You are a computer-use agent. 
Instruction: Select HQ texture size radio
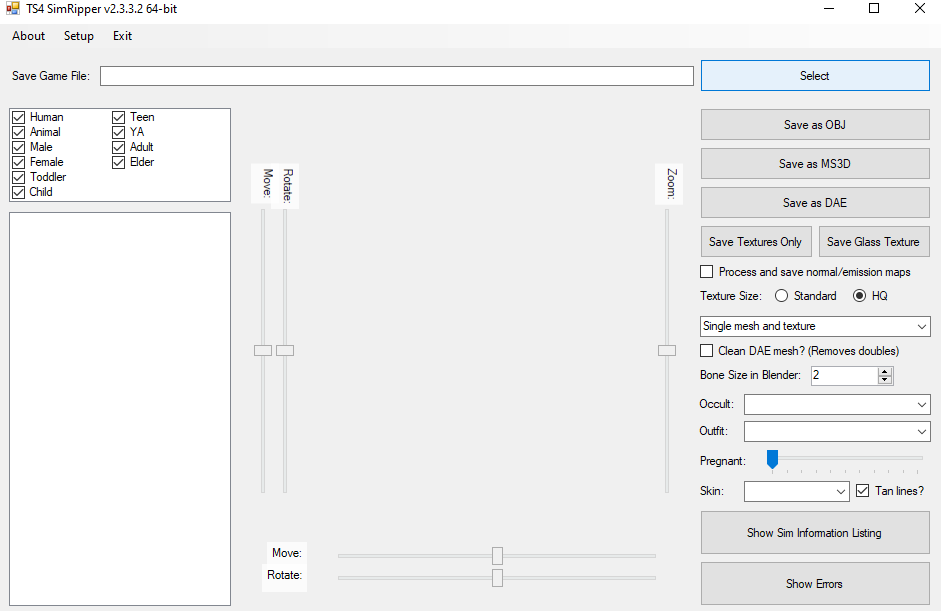point(859,296)
